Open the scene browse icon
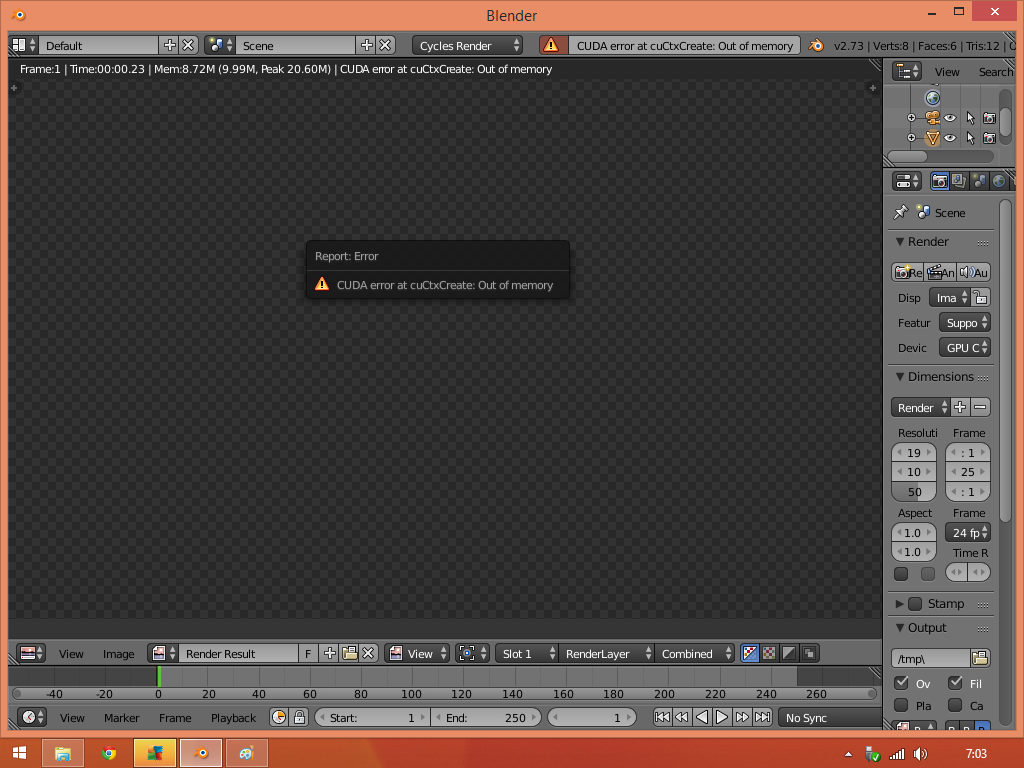The width and height of the screenshot is (1024, 768). click(x=220, y=45)
